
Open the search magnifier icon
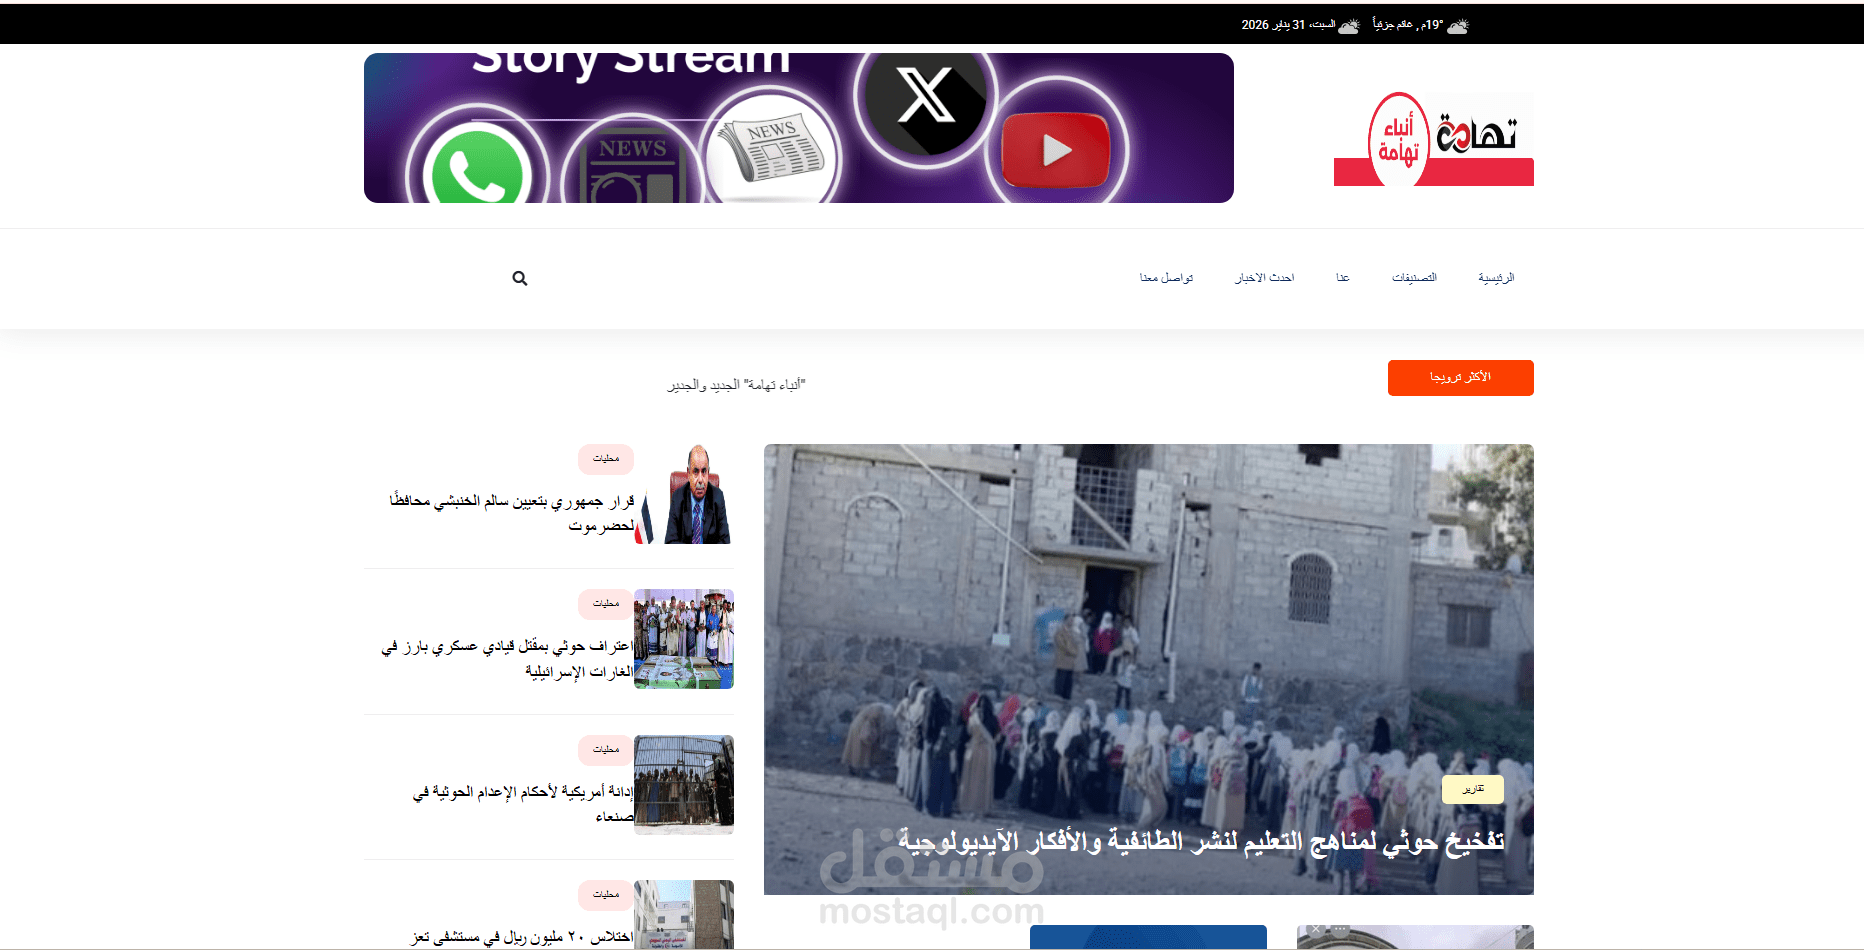[x=519, y=278]
